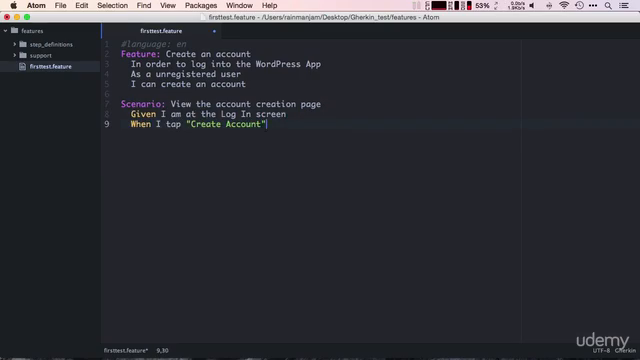Click the Bluetooth menu bar icon
The width and height of the screenshot is (640, 360).
549,5
